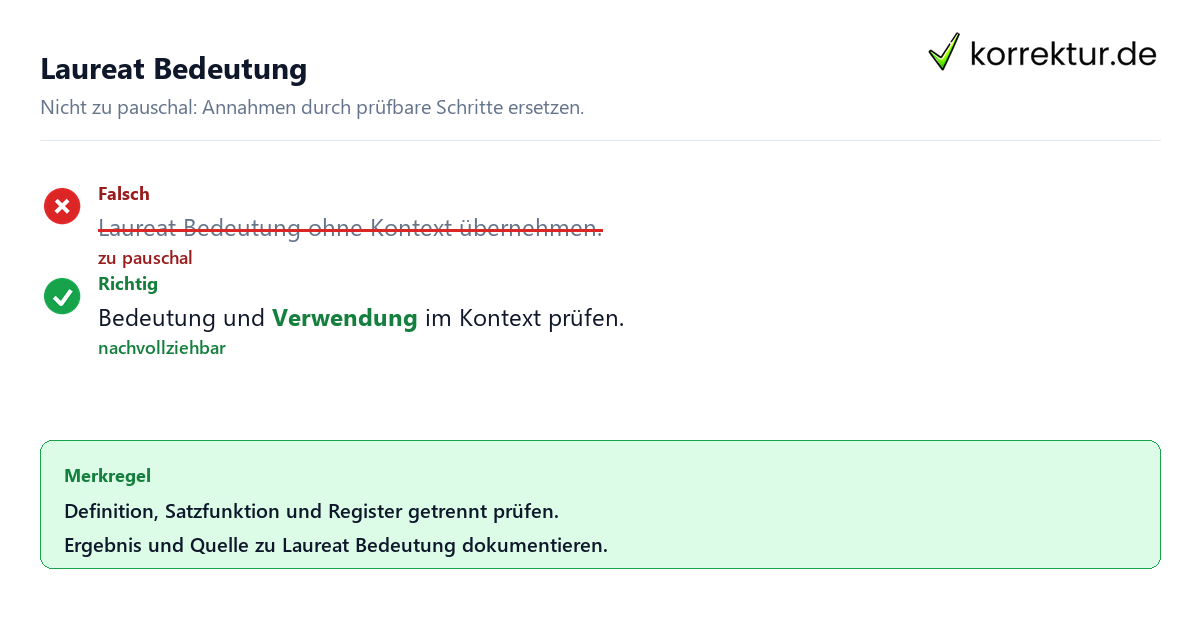Click the horizontal divider below the subtitle
Viewport: 1200px width, 630px height.
click(600, 140)
